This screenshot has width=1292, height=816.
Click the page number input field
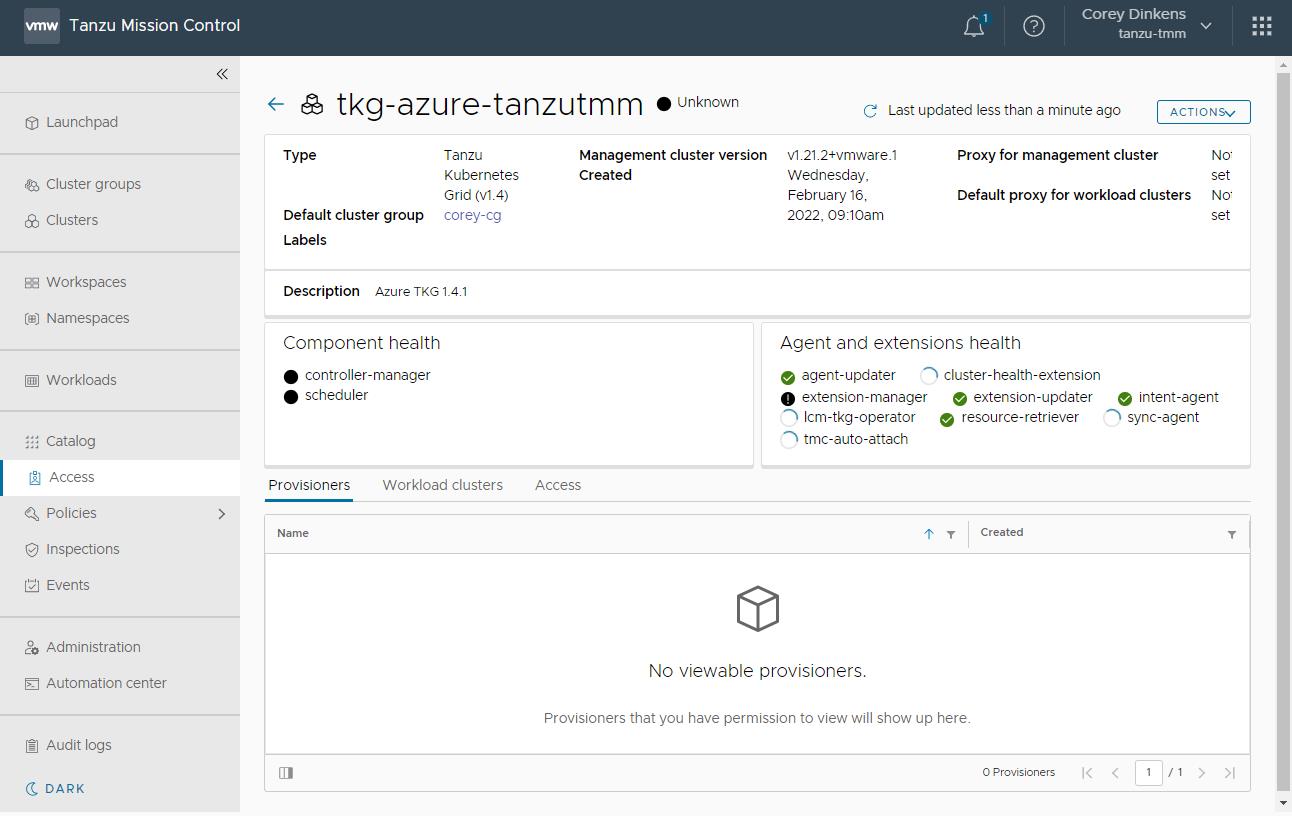tap(1148, 772)
